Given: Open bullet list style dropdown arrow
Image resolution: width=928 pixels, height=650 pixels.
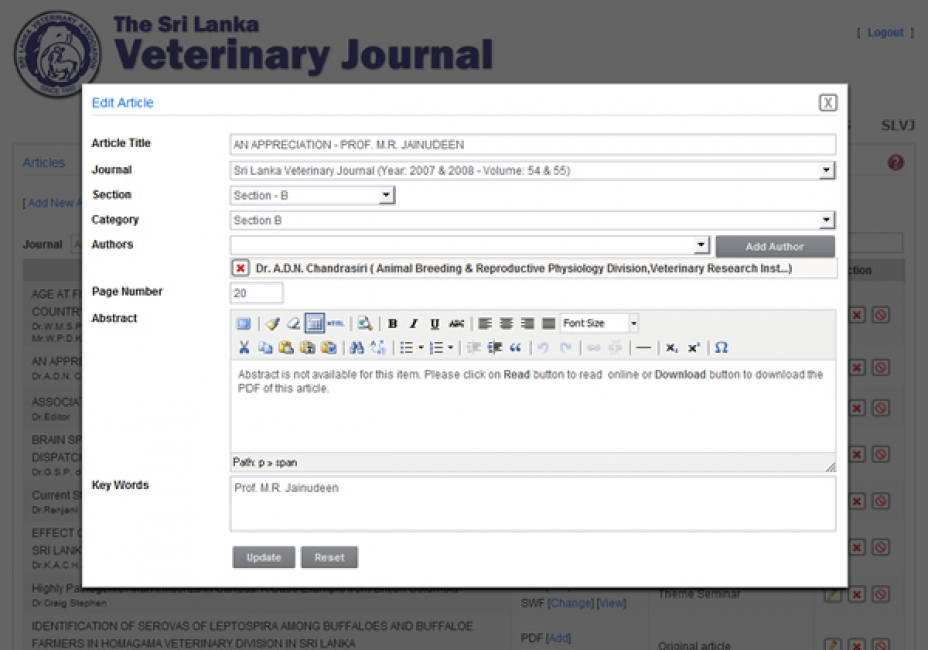Looking at the screenshot, I should (421, 347).
